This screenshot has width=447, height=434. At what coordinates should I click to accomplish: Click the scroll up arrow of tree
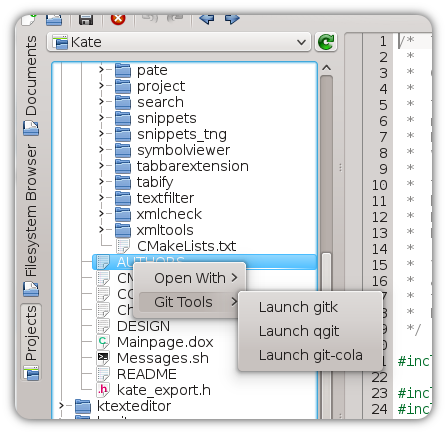326,68
